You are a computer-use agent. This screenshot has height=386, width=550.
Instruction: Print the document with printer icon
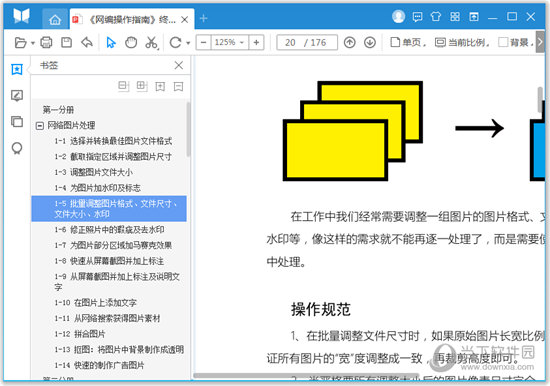click(x=46, y=42)
